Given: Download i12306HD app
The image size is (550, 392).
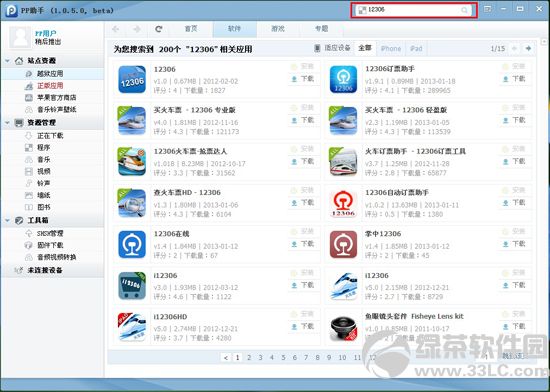Looking at the screenshot, I should click(303, 327).
